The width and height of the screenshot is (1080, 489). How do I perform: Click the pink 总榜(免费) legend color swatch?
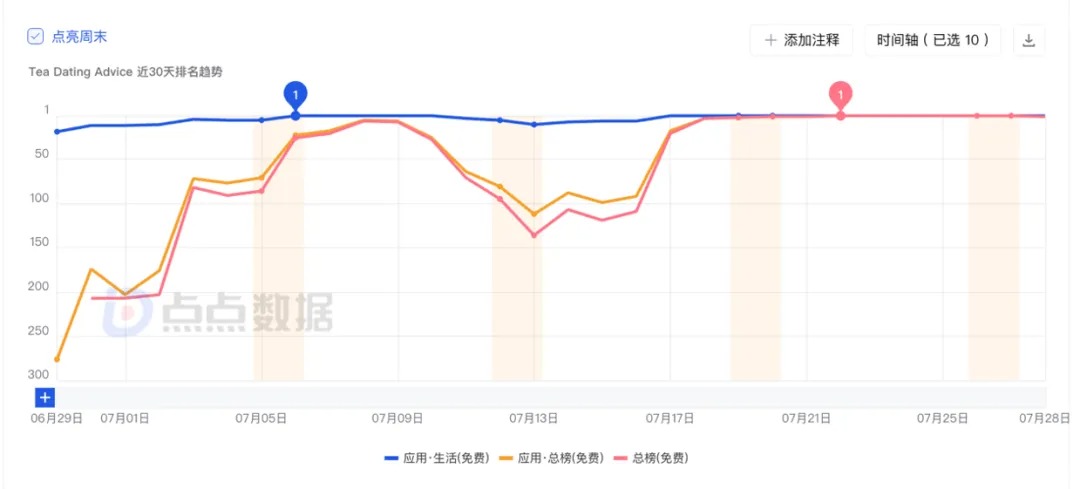(x=621, y=458)
